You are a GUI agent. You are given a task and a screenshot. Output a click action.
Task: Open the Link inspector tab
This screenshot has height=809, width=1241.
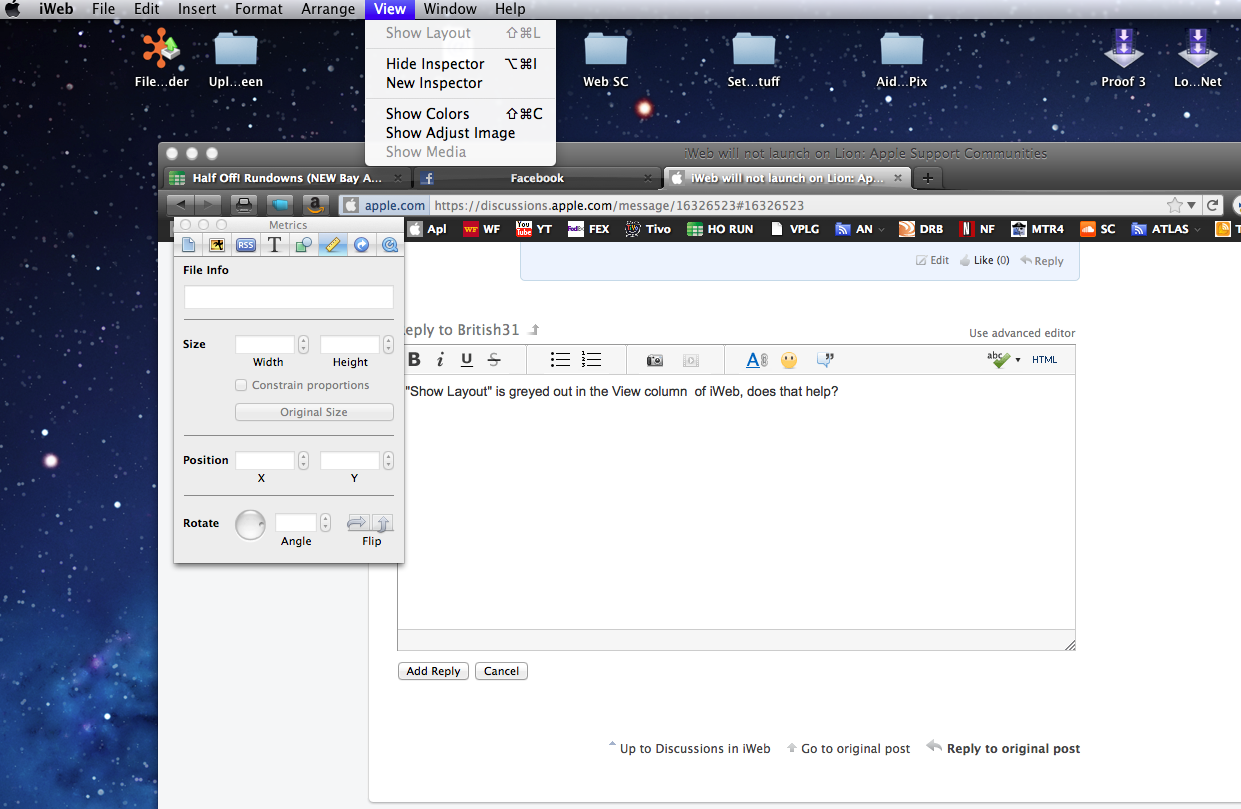click(x=361, y=244)
